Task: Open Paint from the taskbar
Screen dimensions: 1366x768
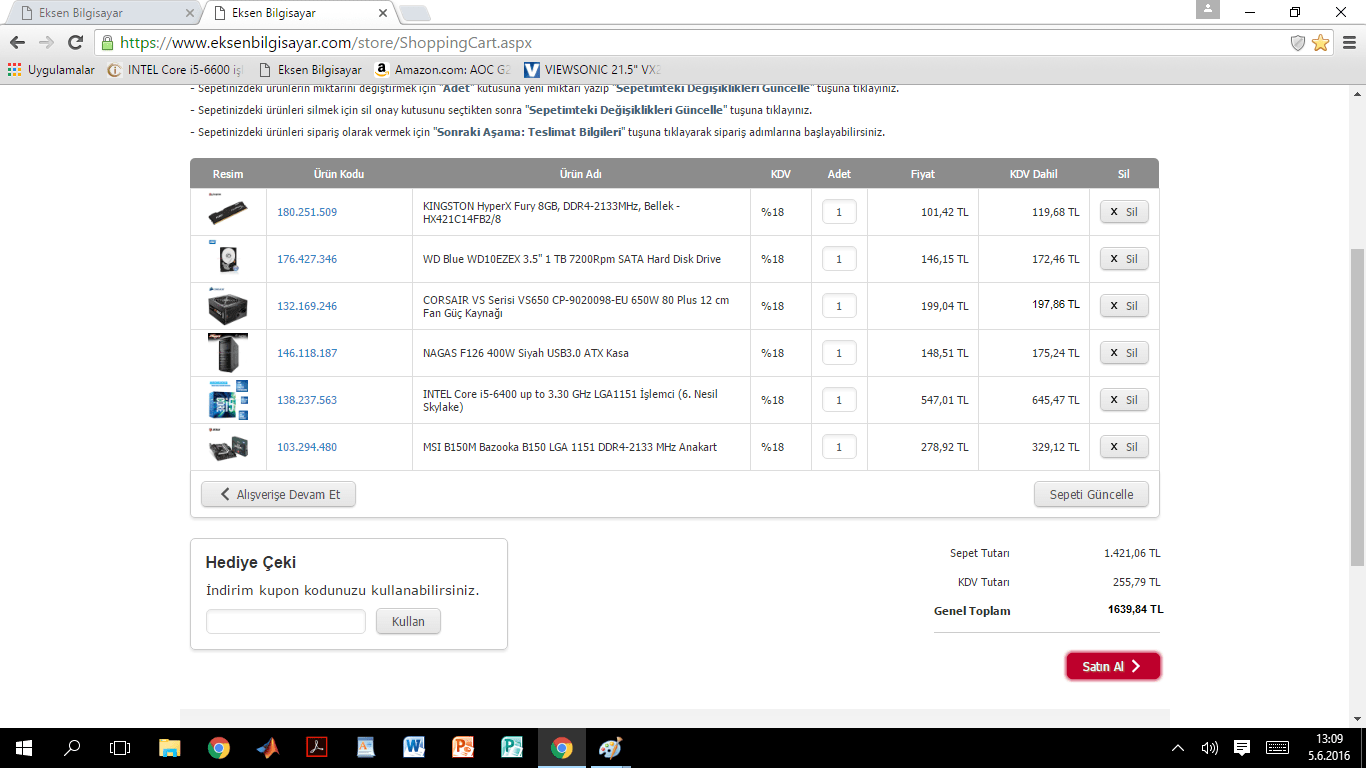Action: click(x=610, y=747)
